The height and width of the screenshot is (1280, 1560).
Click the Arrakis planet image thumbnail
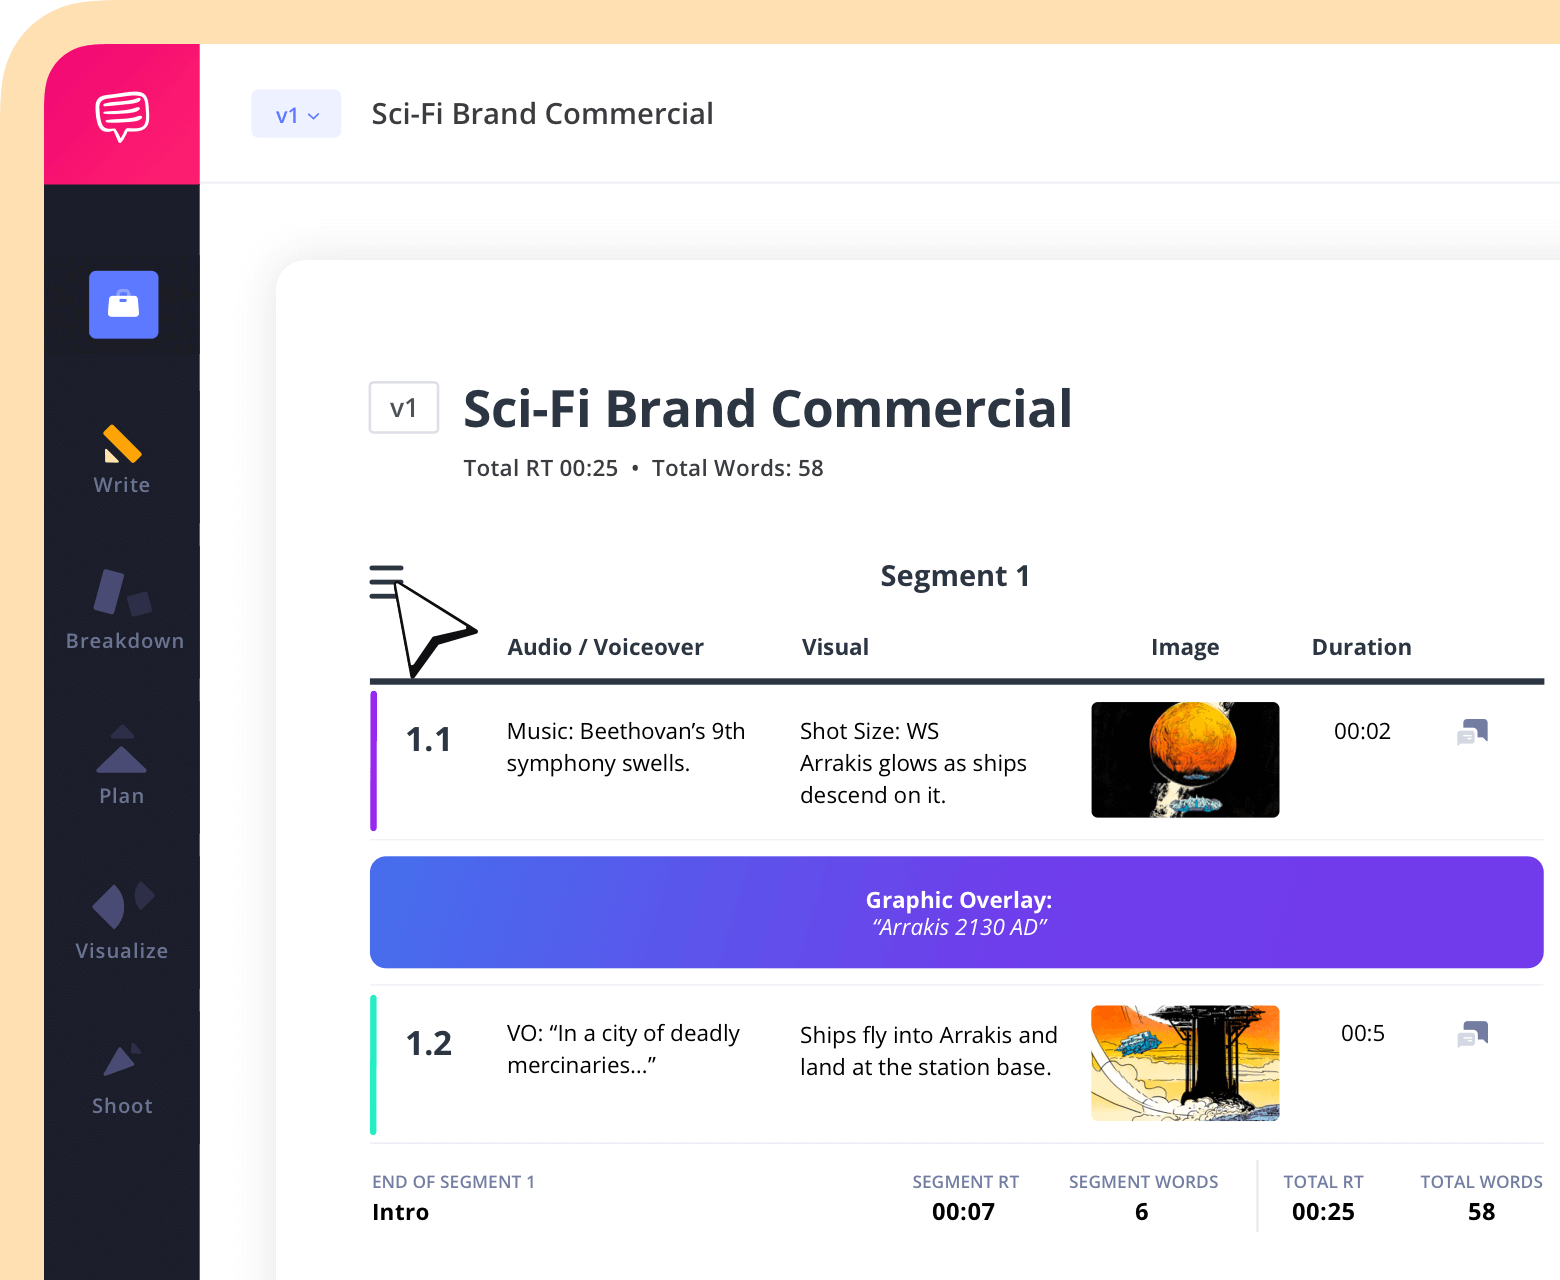1184,760
